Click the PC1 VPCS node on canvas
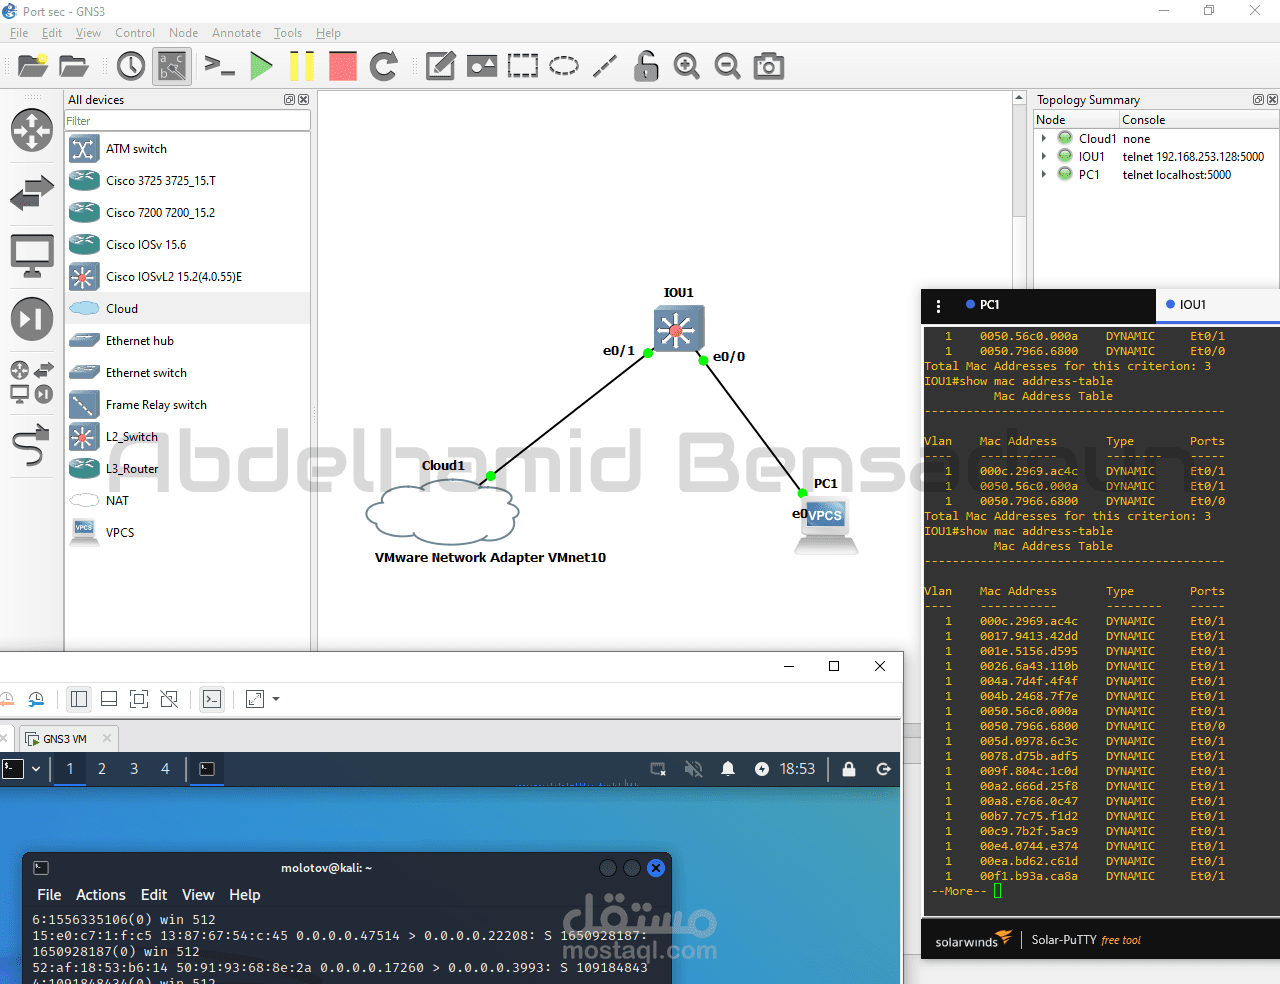Viewport: 1280px width, 984px height. click(x=826, y=525)
